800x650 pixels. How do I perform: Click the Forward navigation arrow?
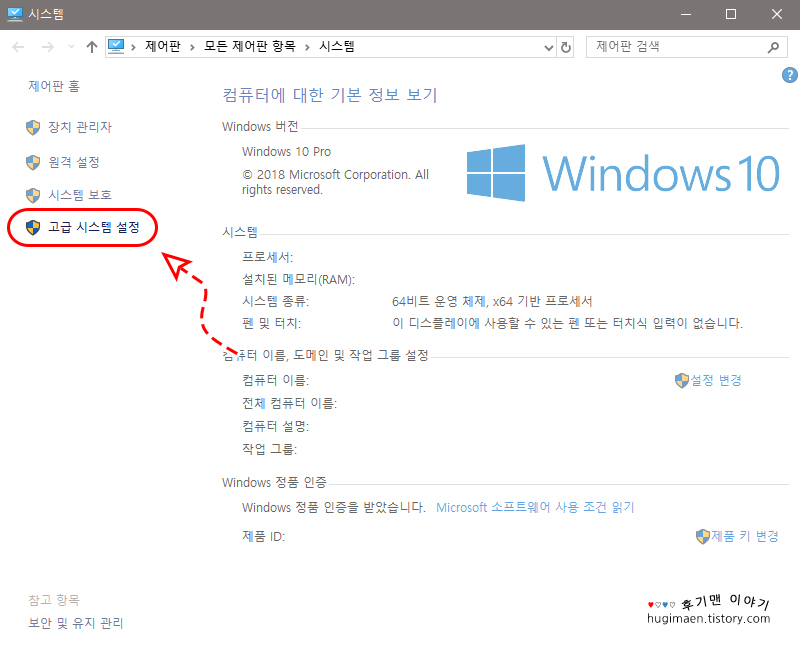tap(47, 47)
